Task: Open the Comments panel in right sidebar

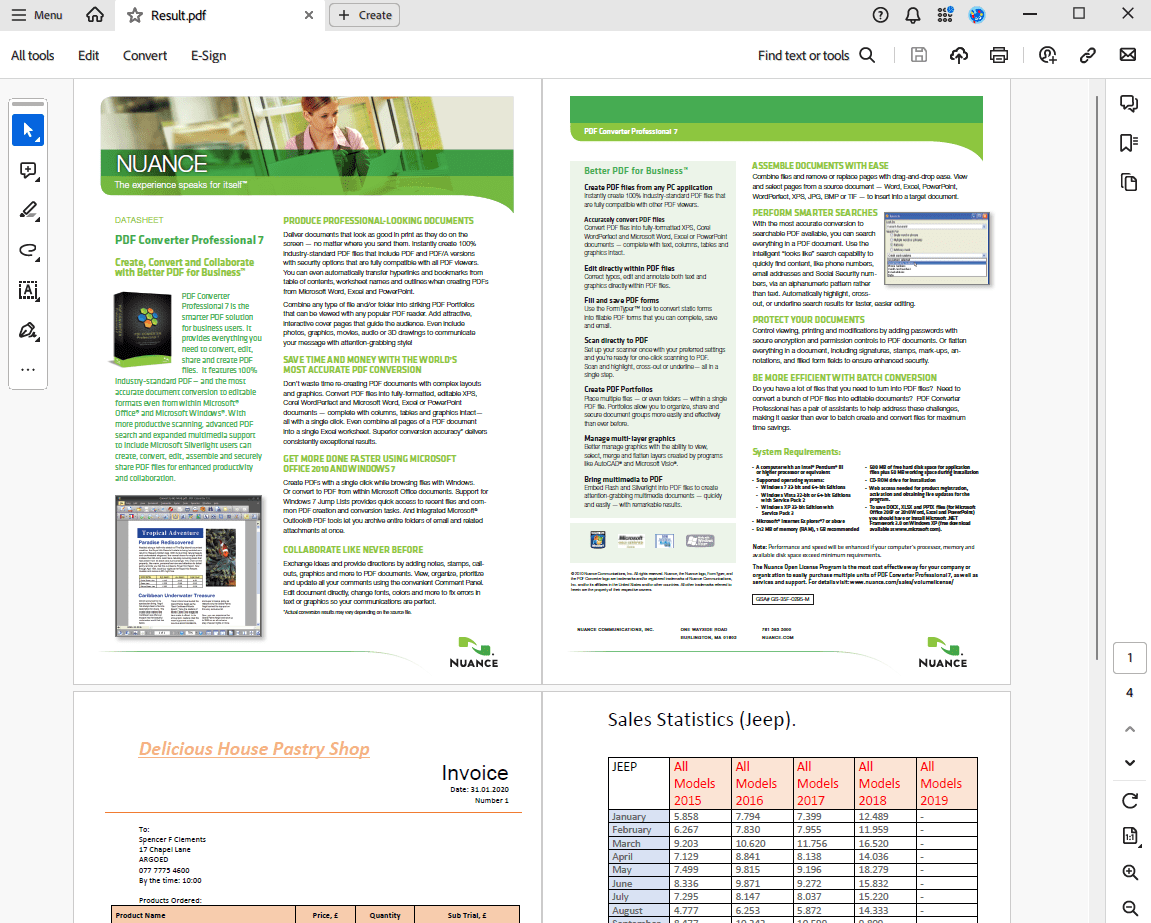Action: click(1129, 103)
